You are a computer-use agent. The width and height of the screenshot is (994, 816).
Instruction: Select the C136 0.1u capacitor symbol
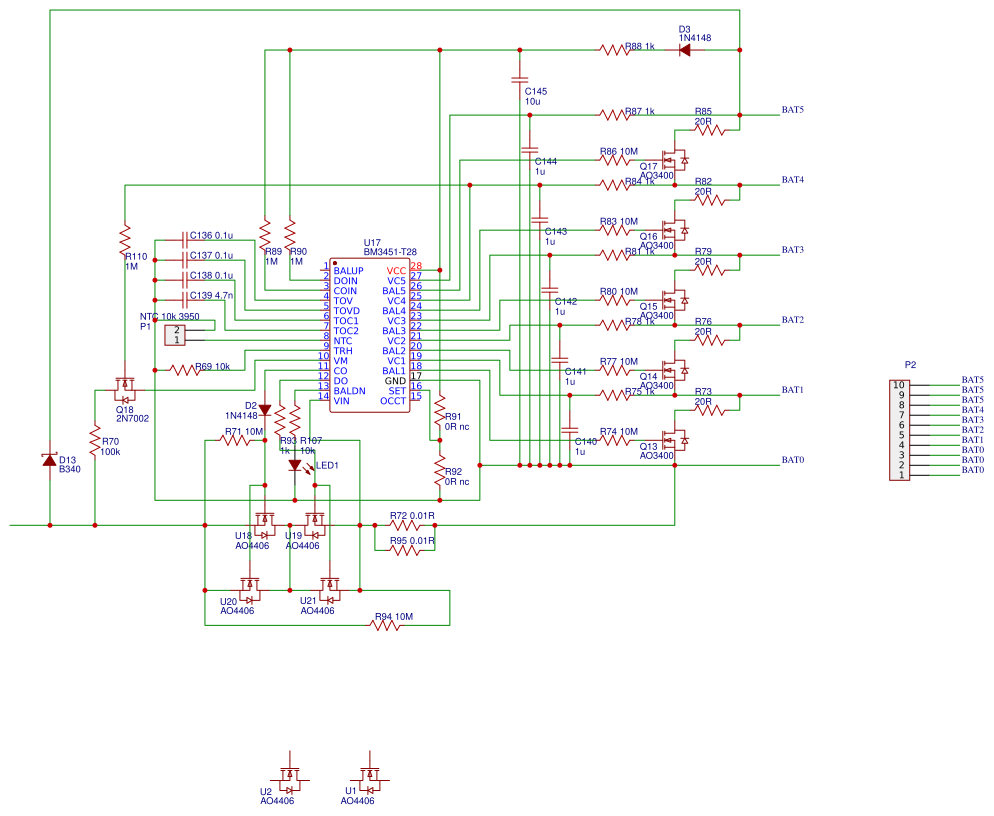[x=185, y=240]
